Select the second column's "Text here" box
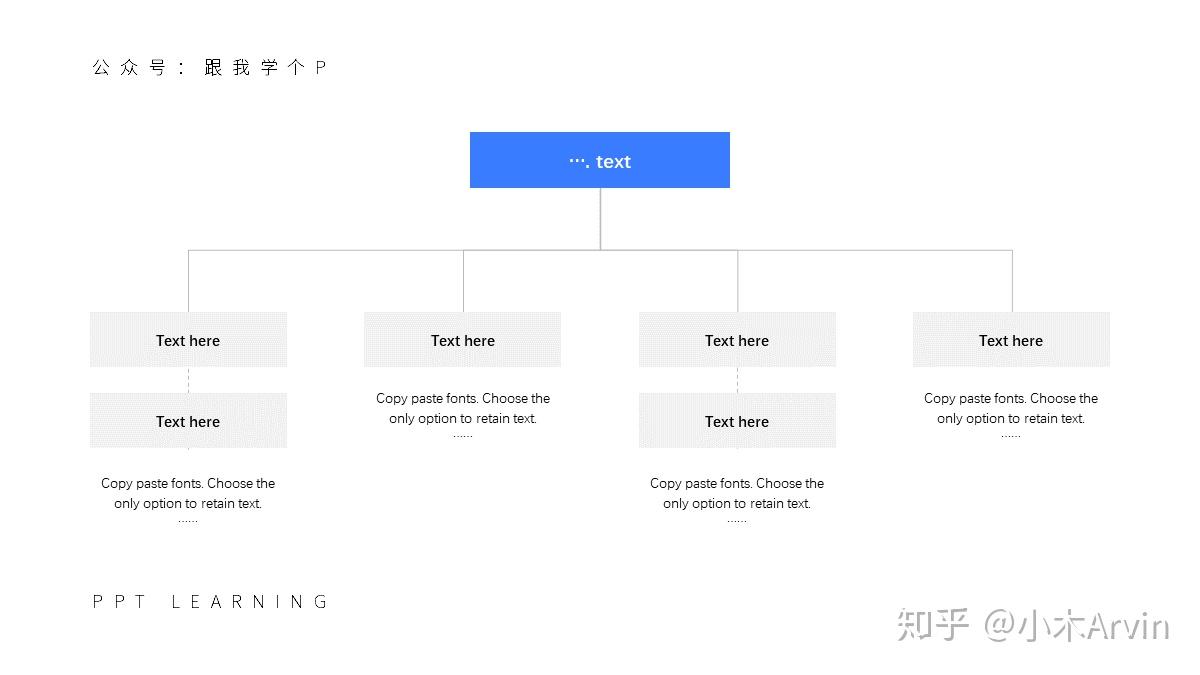Screen dimensions: 1200x675 coord(462,340)
